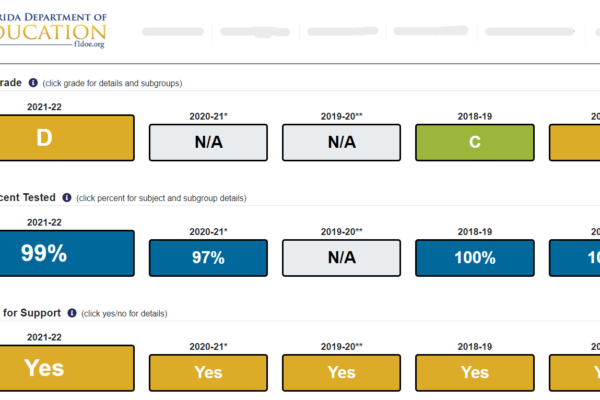This screenshot has height=400, width=600.
Task: Open the 2021-22 grade D details
Action: [67, 138]
